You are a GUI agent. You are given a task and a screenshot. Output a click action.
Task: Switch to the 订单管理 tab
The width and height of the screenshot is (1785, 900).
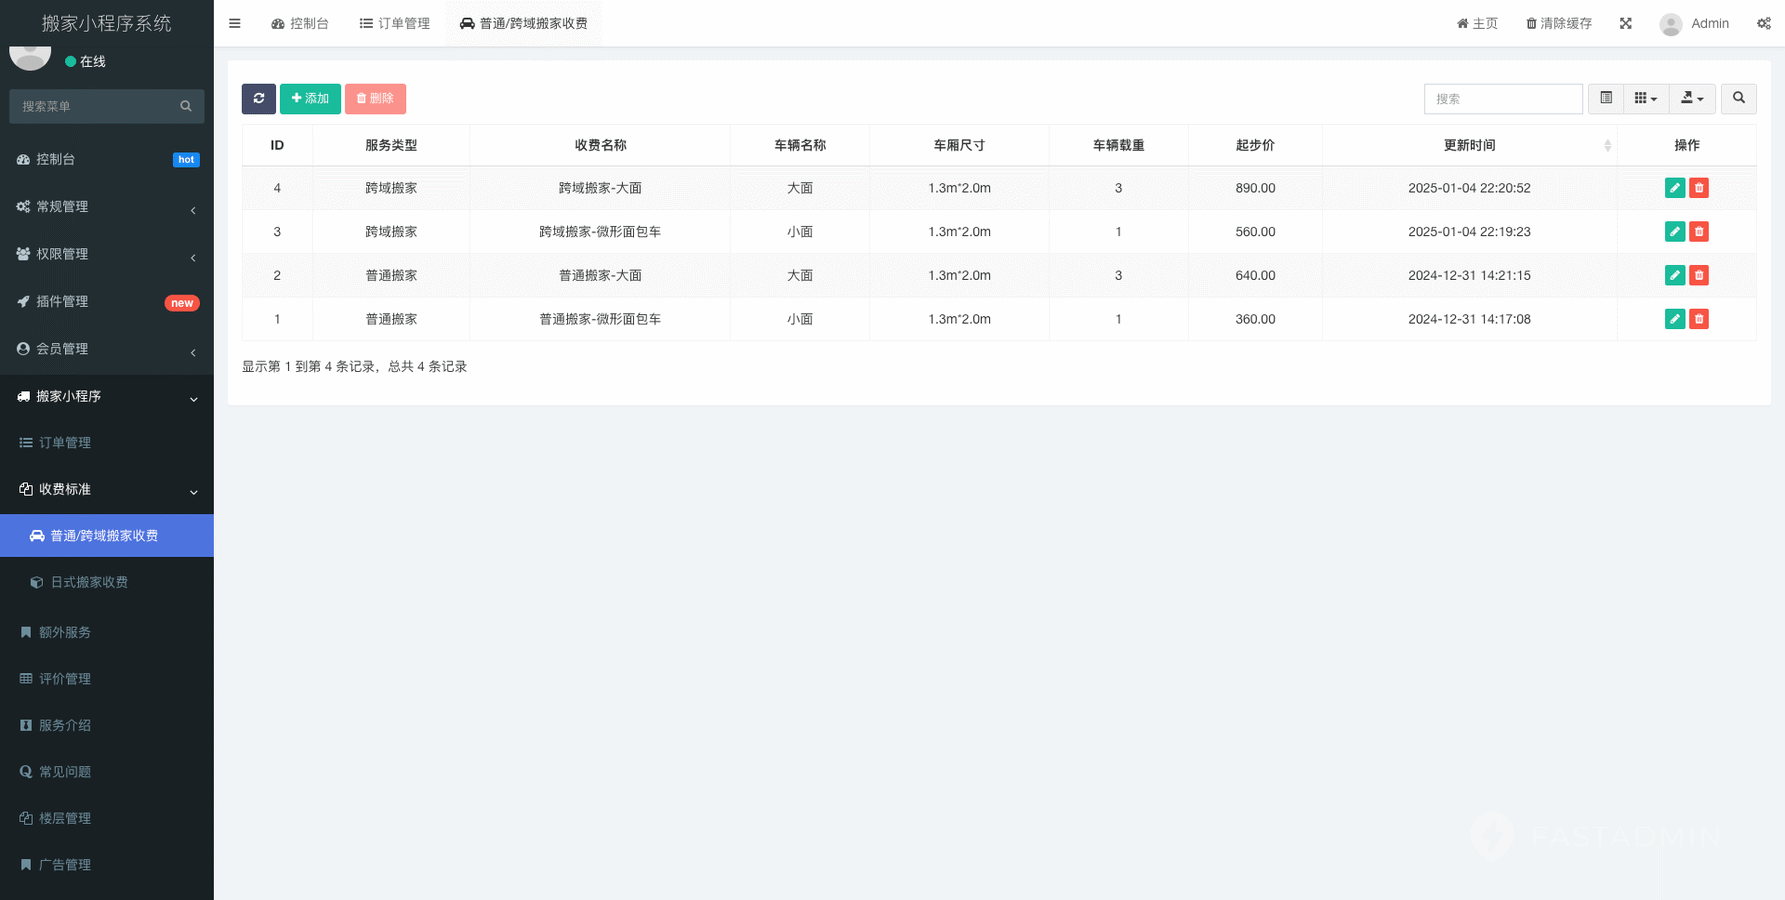tap(395, 23)
